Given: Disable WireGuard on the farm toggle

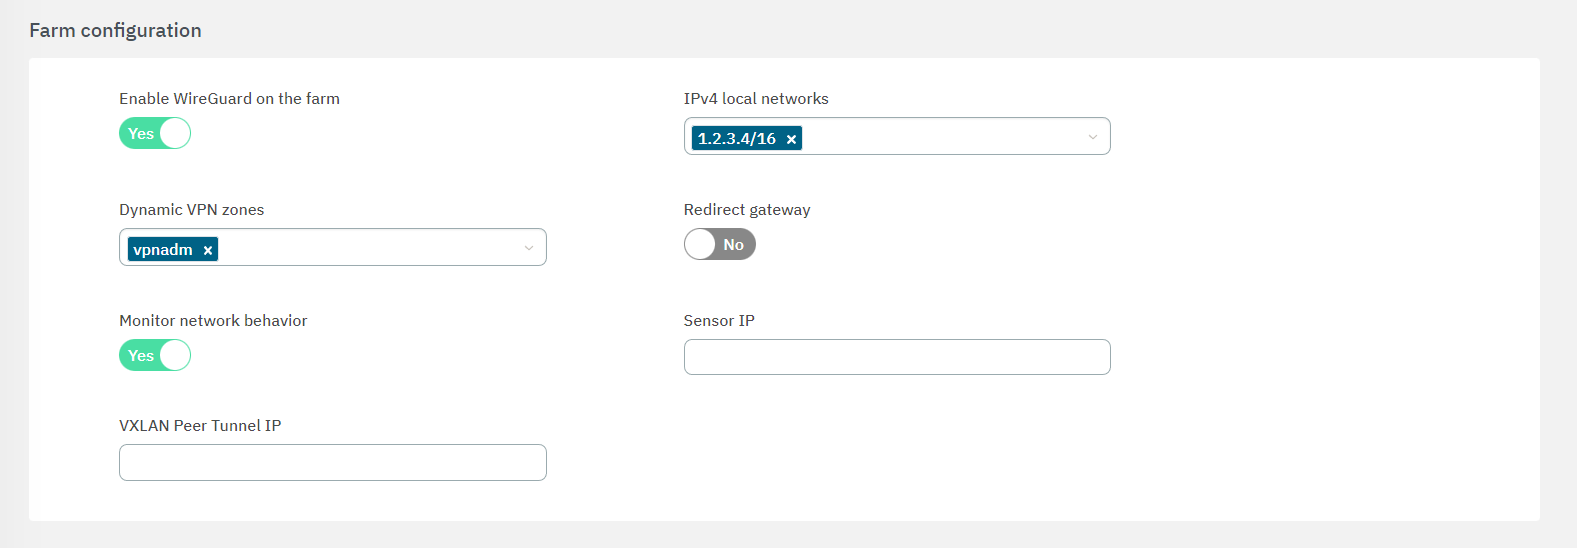Looking at the screenshot, I should (x=155, y=133).
